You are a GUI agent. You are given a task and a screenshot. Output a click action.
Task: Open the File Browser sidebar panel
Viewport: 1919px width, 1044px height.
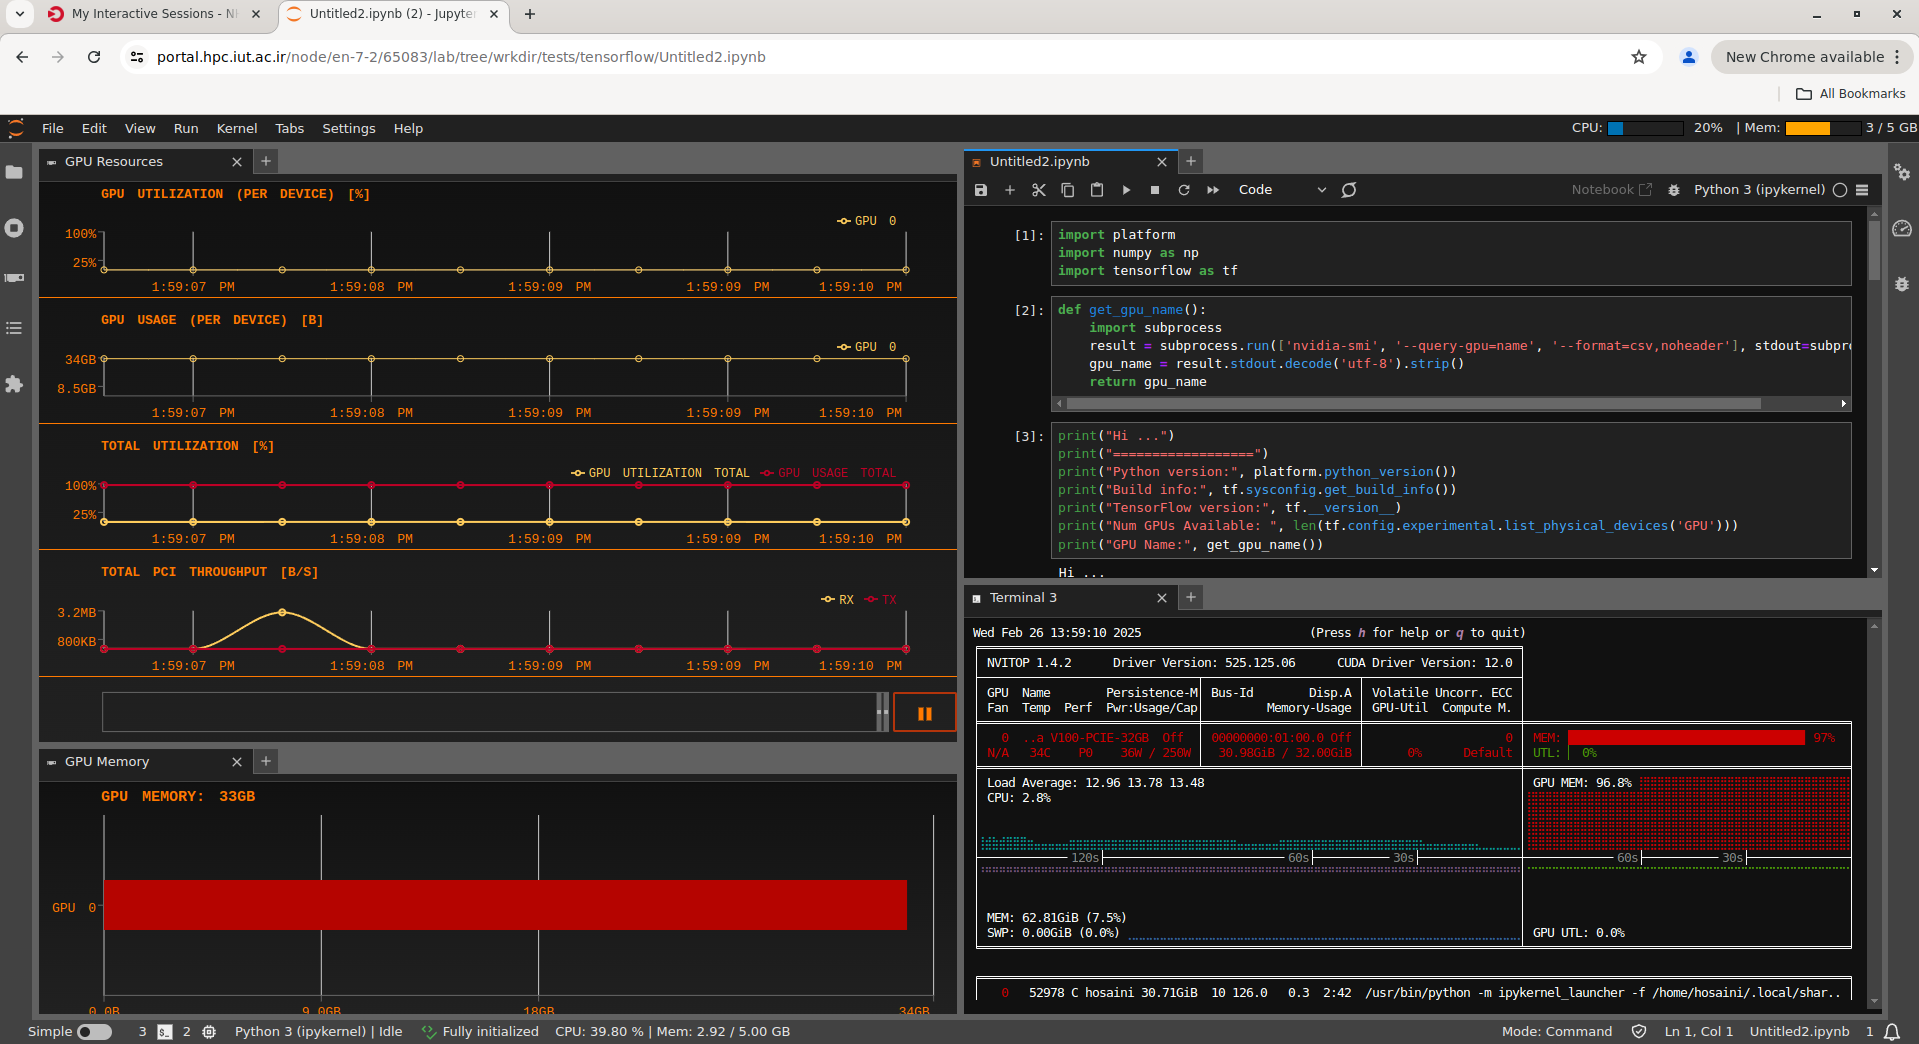coord(14,172)
